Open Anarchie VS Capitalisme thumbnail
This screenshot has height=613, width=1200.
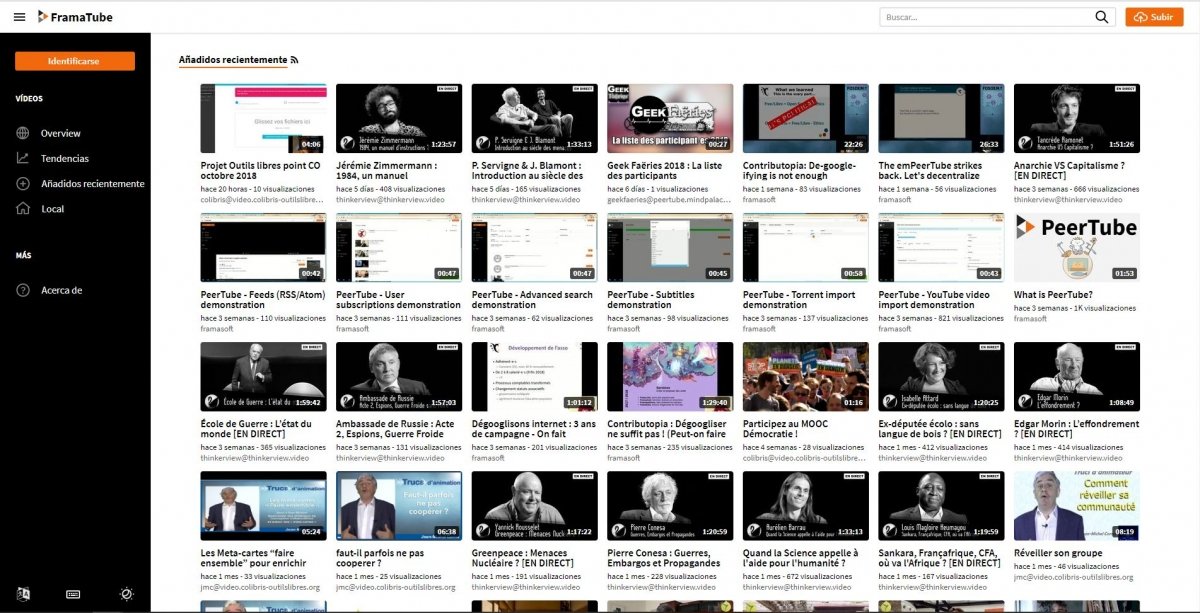click(x=1077, y=118)
